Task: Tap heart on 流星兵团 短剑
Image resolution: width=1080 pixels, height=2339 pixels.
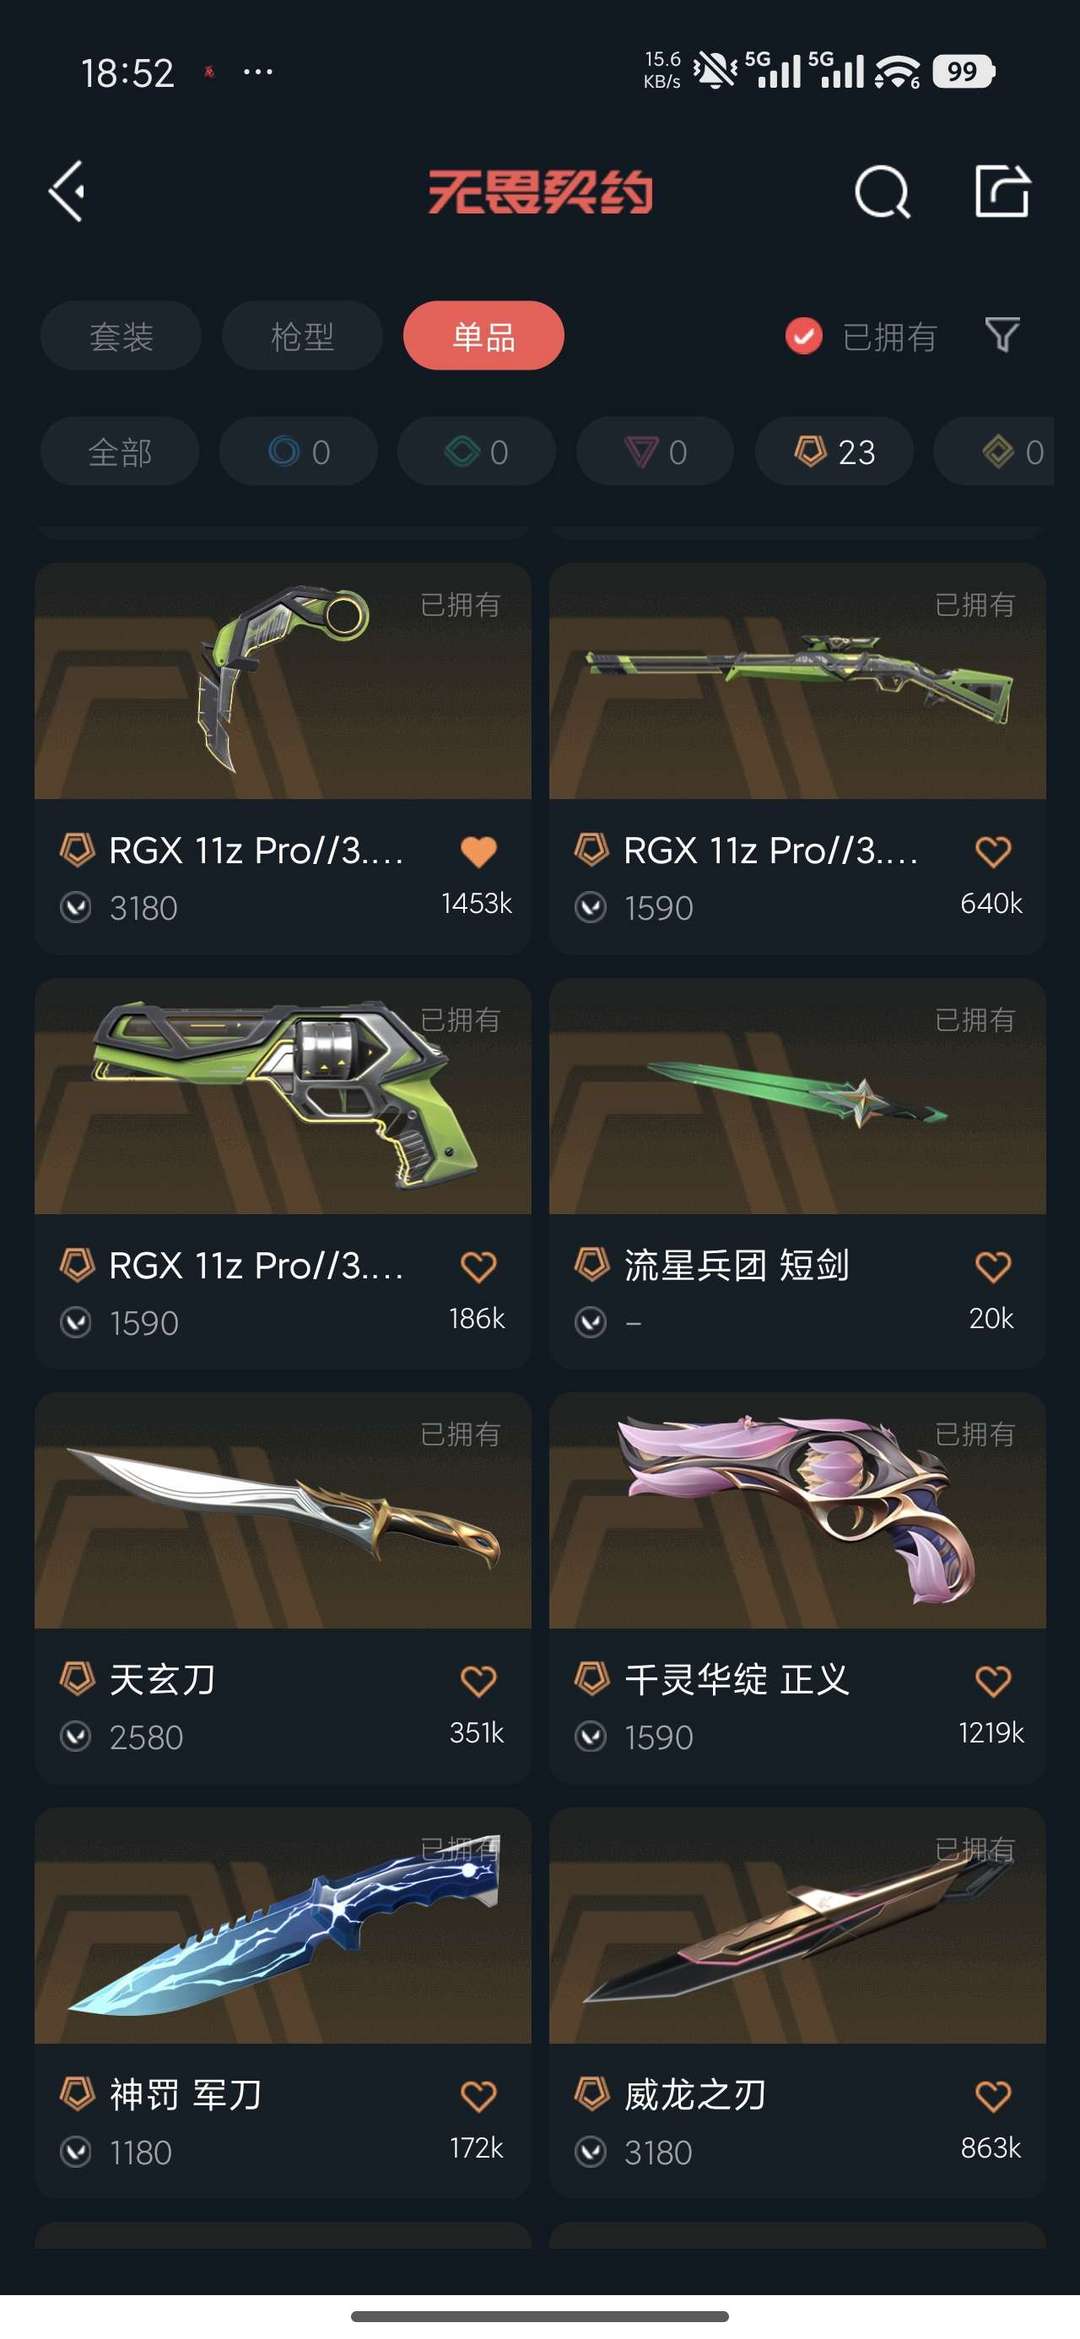Action: (993, 1266)
